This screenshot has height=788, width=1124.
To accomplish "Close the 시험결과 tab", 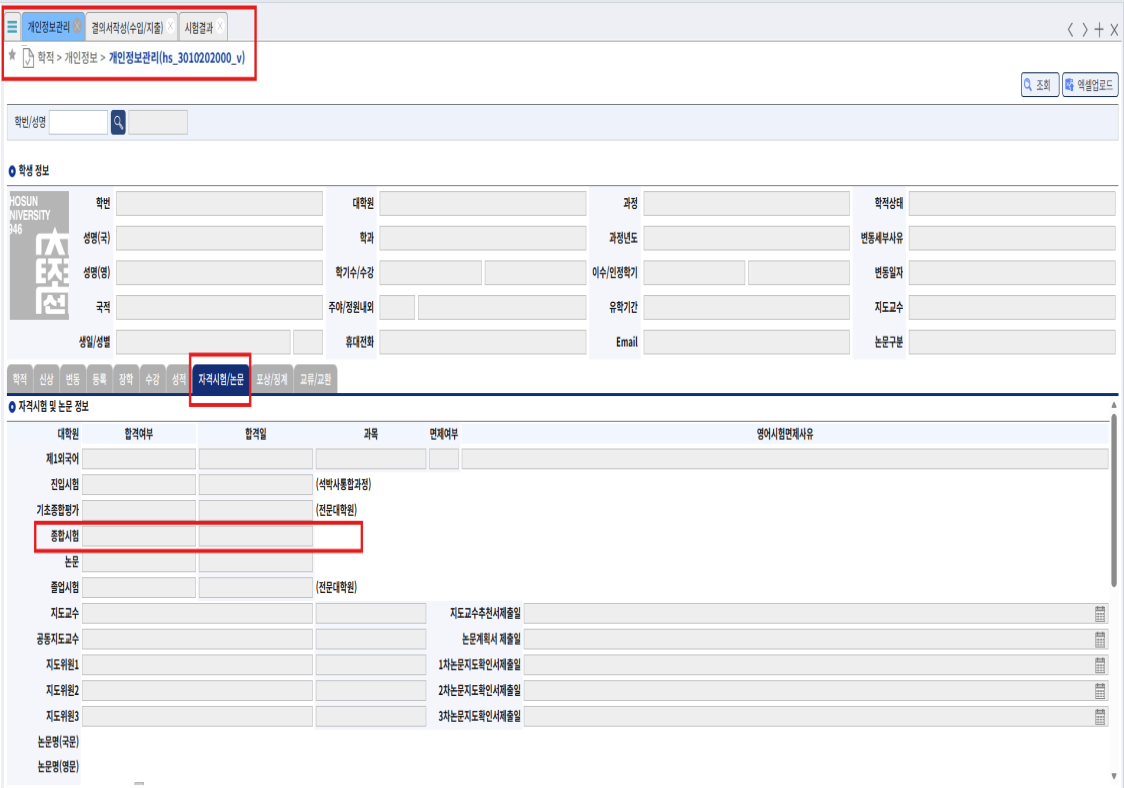I will 220,27.
